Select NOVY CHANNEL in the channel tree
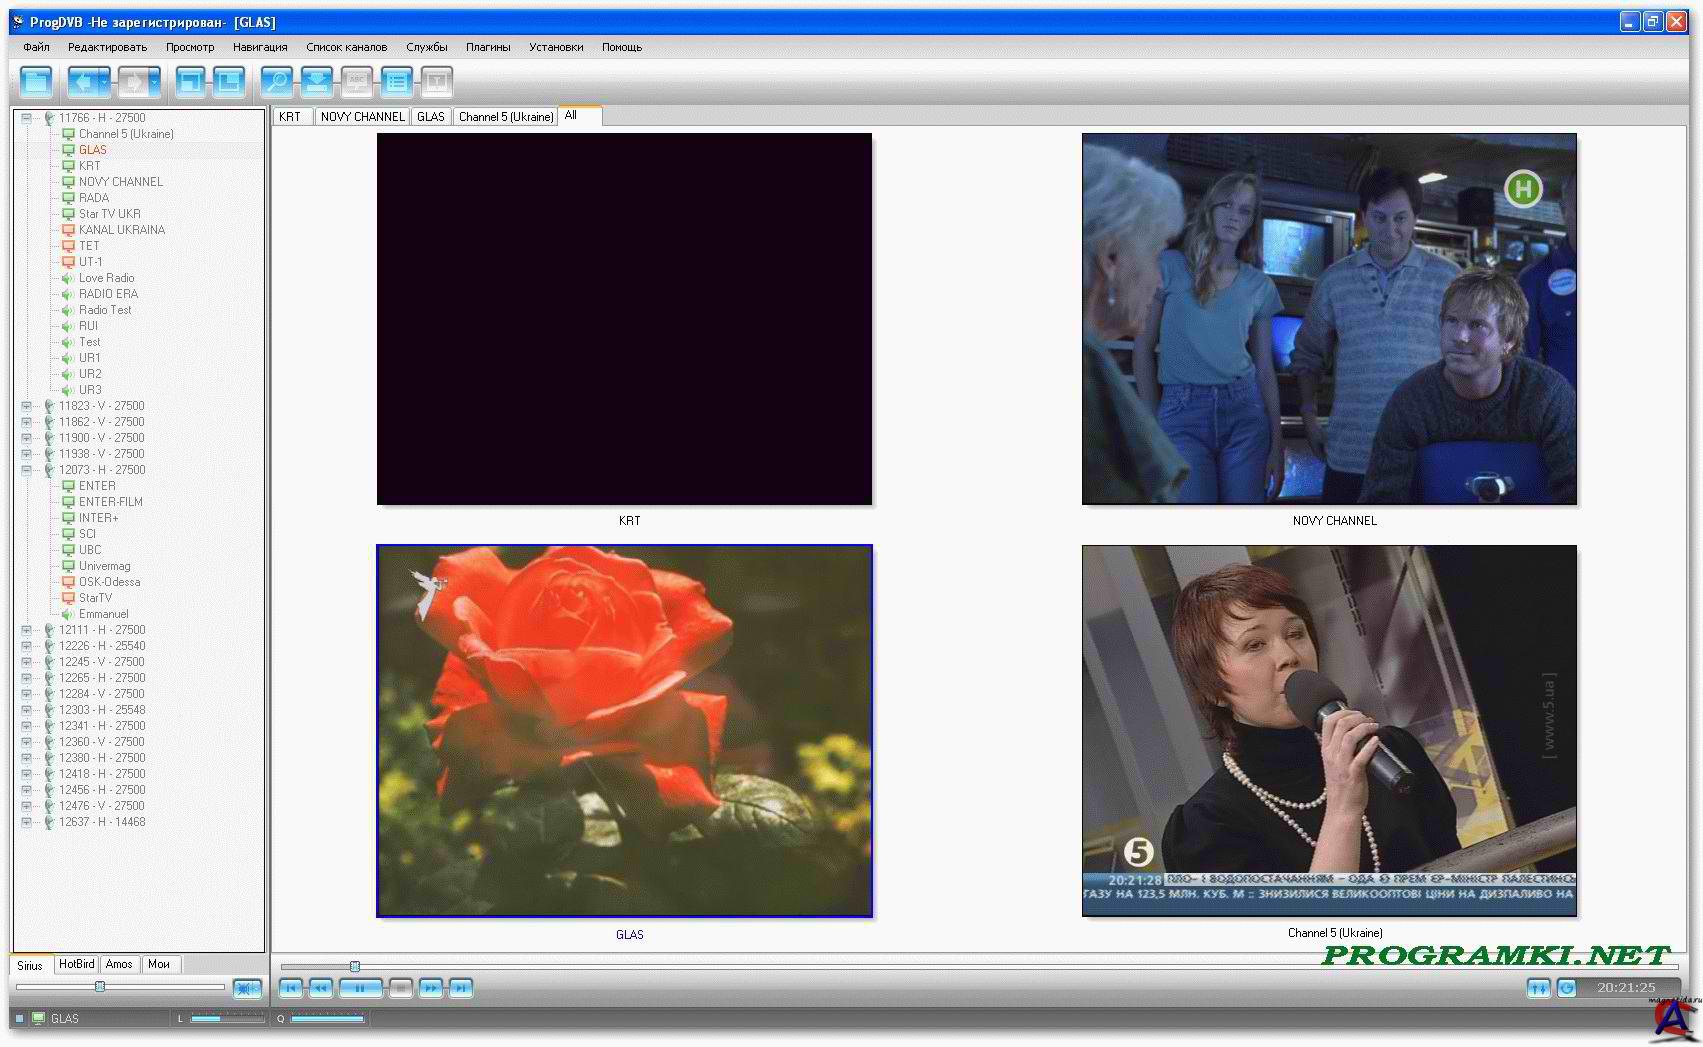 coord(120,182)
